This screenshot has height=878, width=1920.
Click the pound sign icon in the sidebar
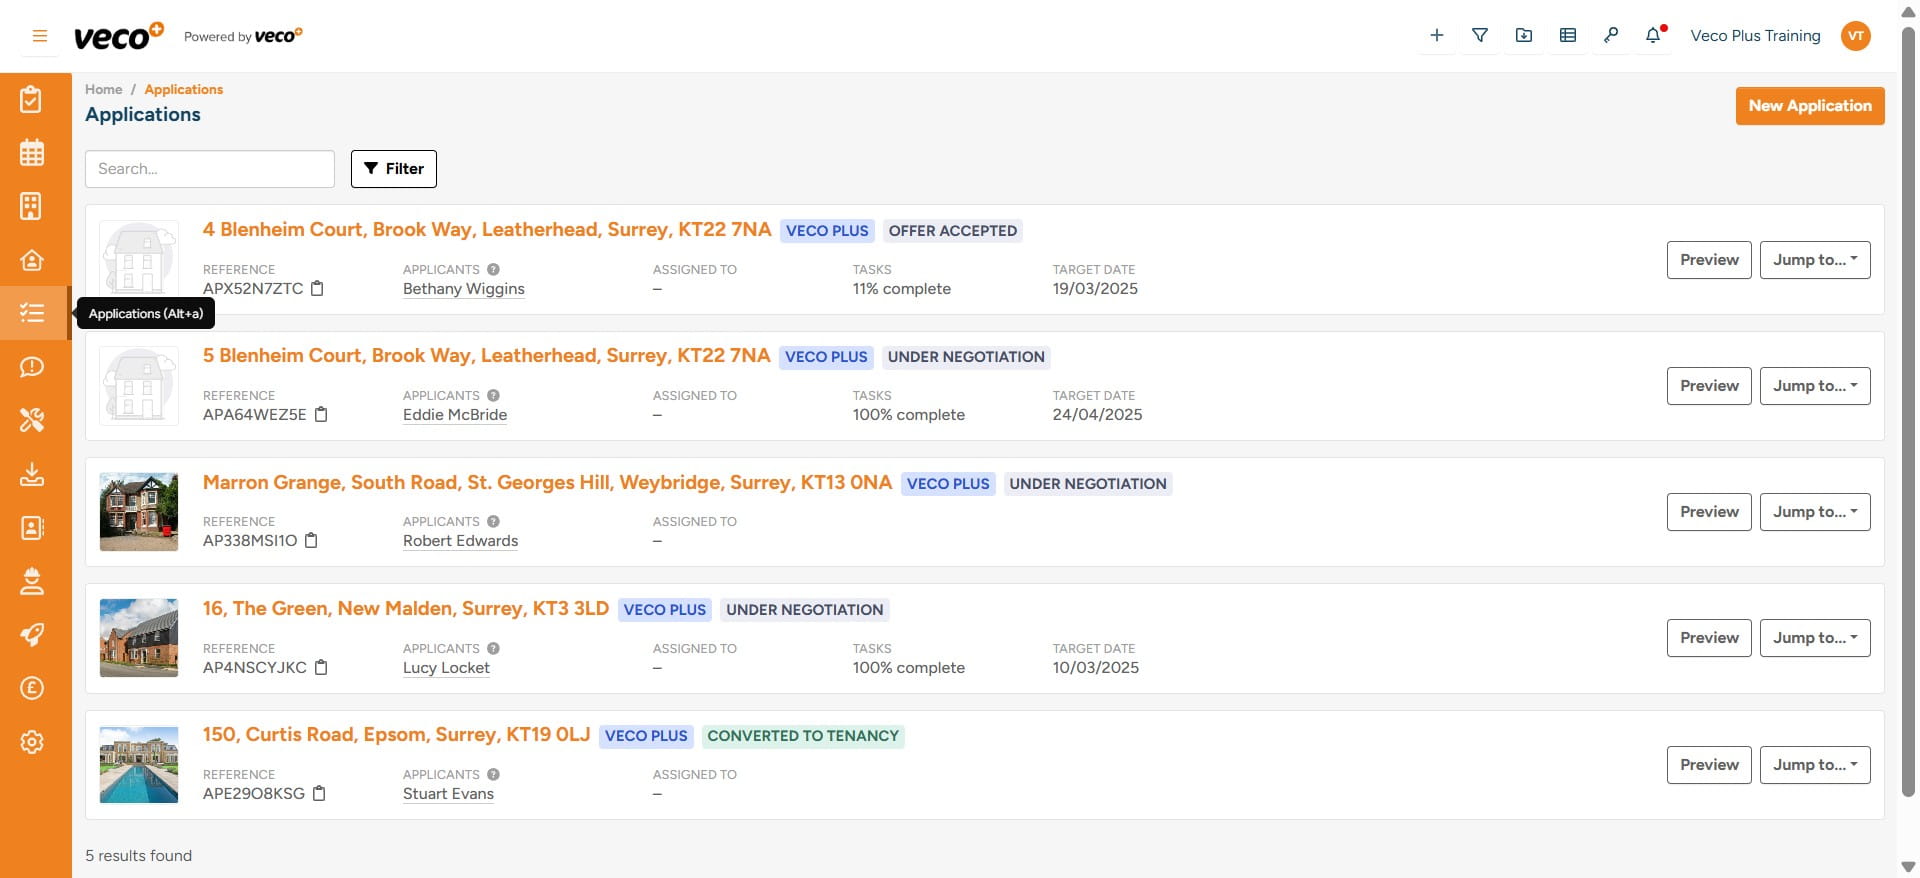coord(32,688)
